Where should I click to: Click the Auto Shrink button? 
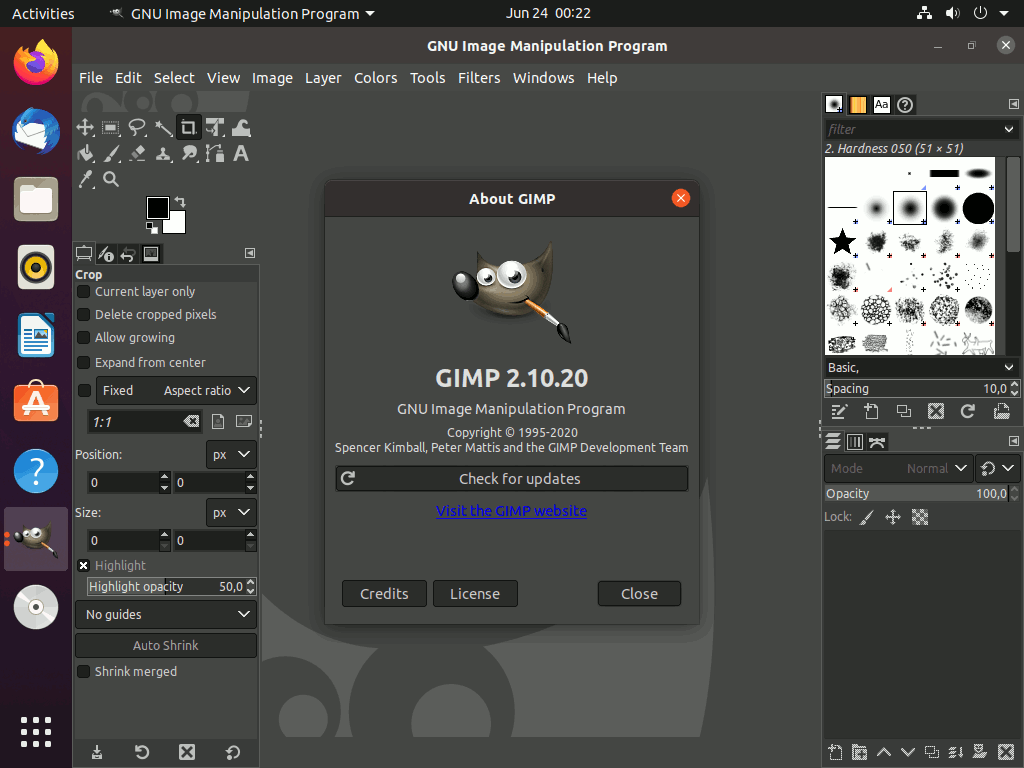click(x=166, y=645)
